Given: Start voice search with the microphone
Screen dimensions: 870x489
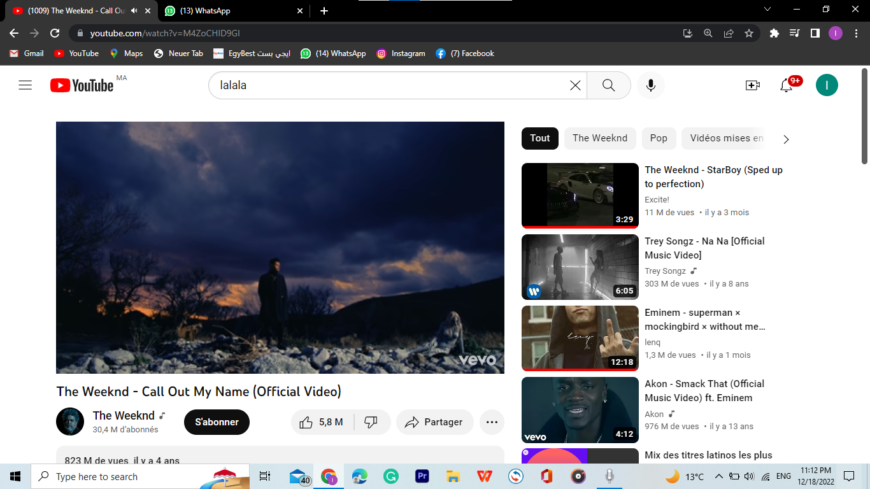Looking at the screenshot, I should 651,85.
